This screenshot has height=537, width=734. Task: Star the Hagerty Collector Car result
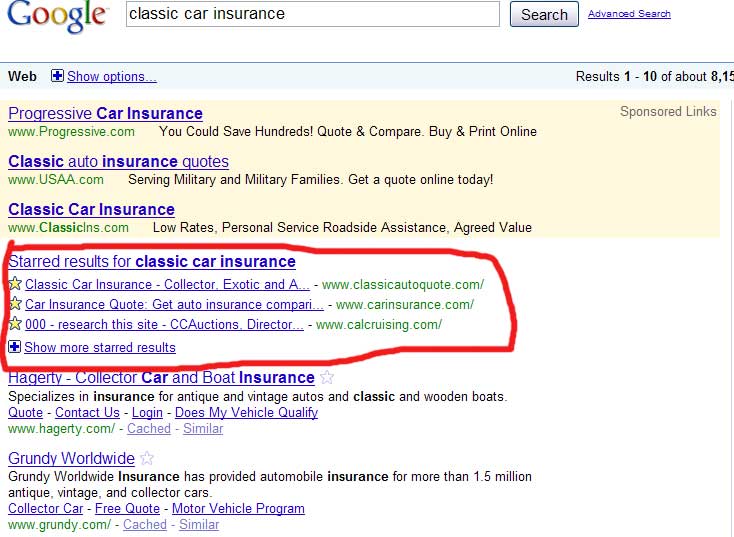tap(327, 377)
